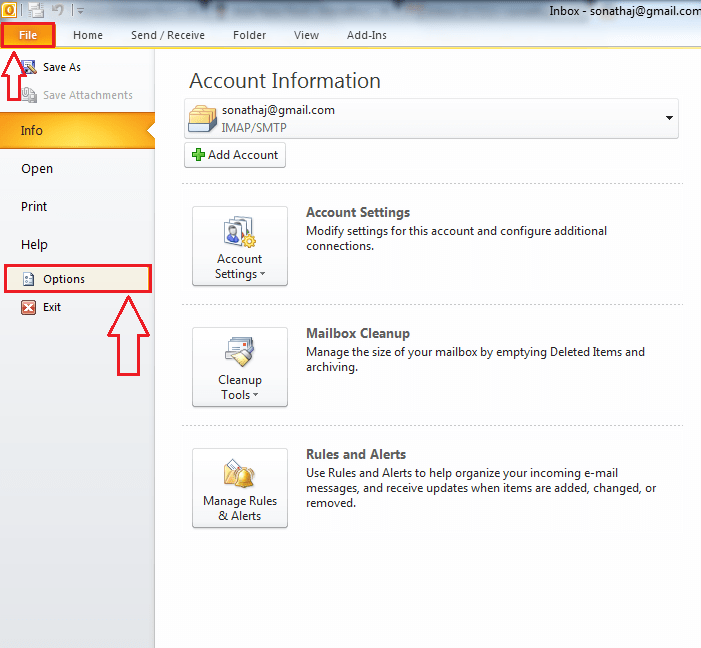The height and width of the screenshot is (648, 701).
Task: Click the Save Attachments paperclip icon
Action: tap(29, 95)
